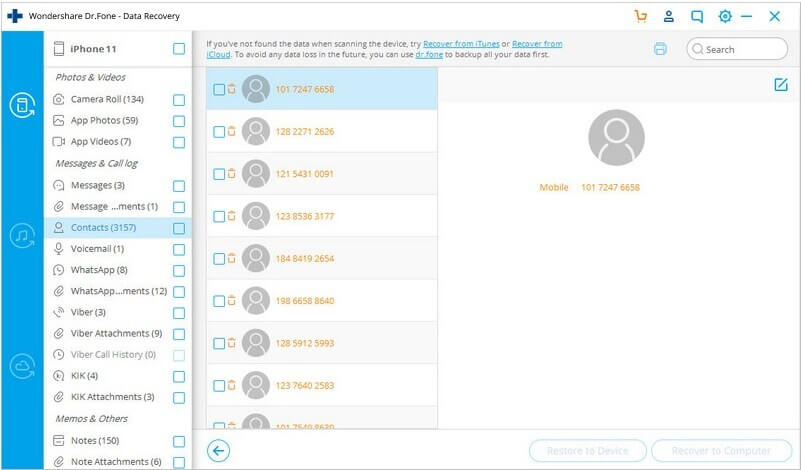Click trash icon for 123 7640 2583

[232, 385]
